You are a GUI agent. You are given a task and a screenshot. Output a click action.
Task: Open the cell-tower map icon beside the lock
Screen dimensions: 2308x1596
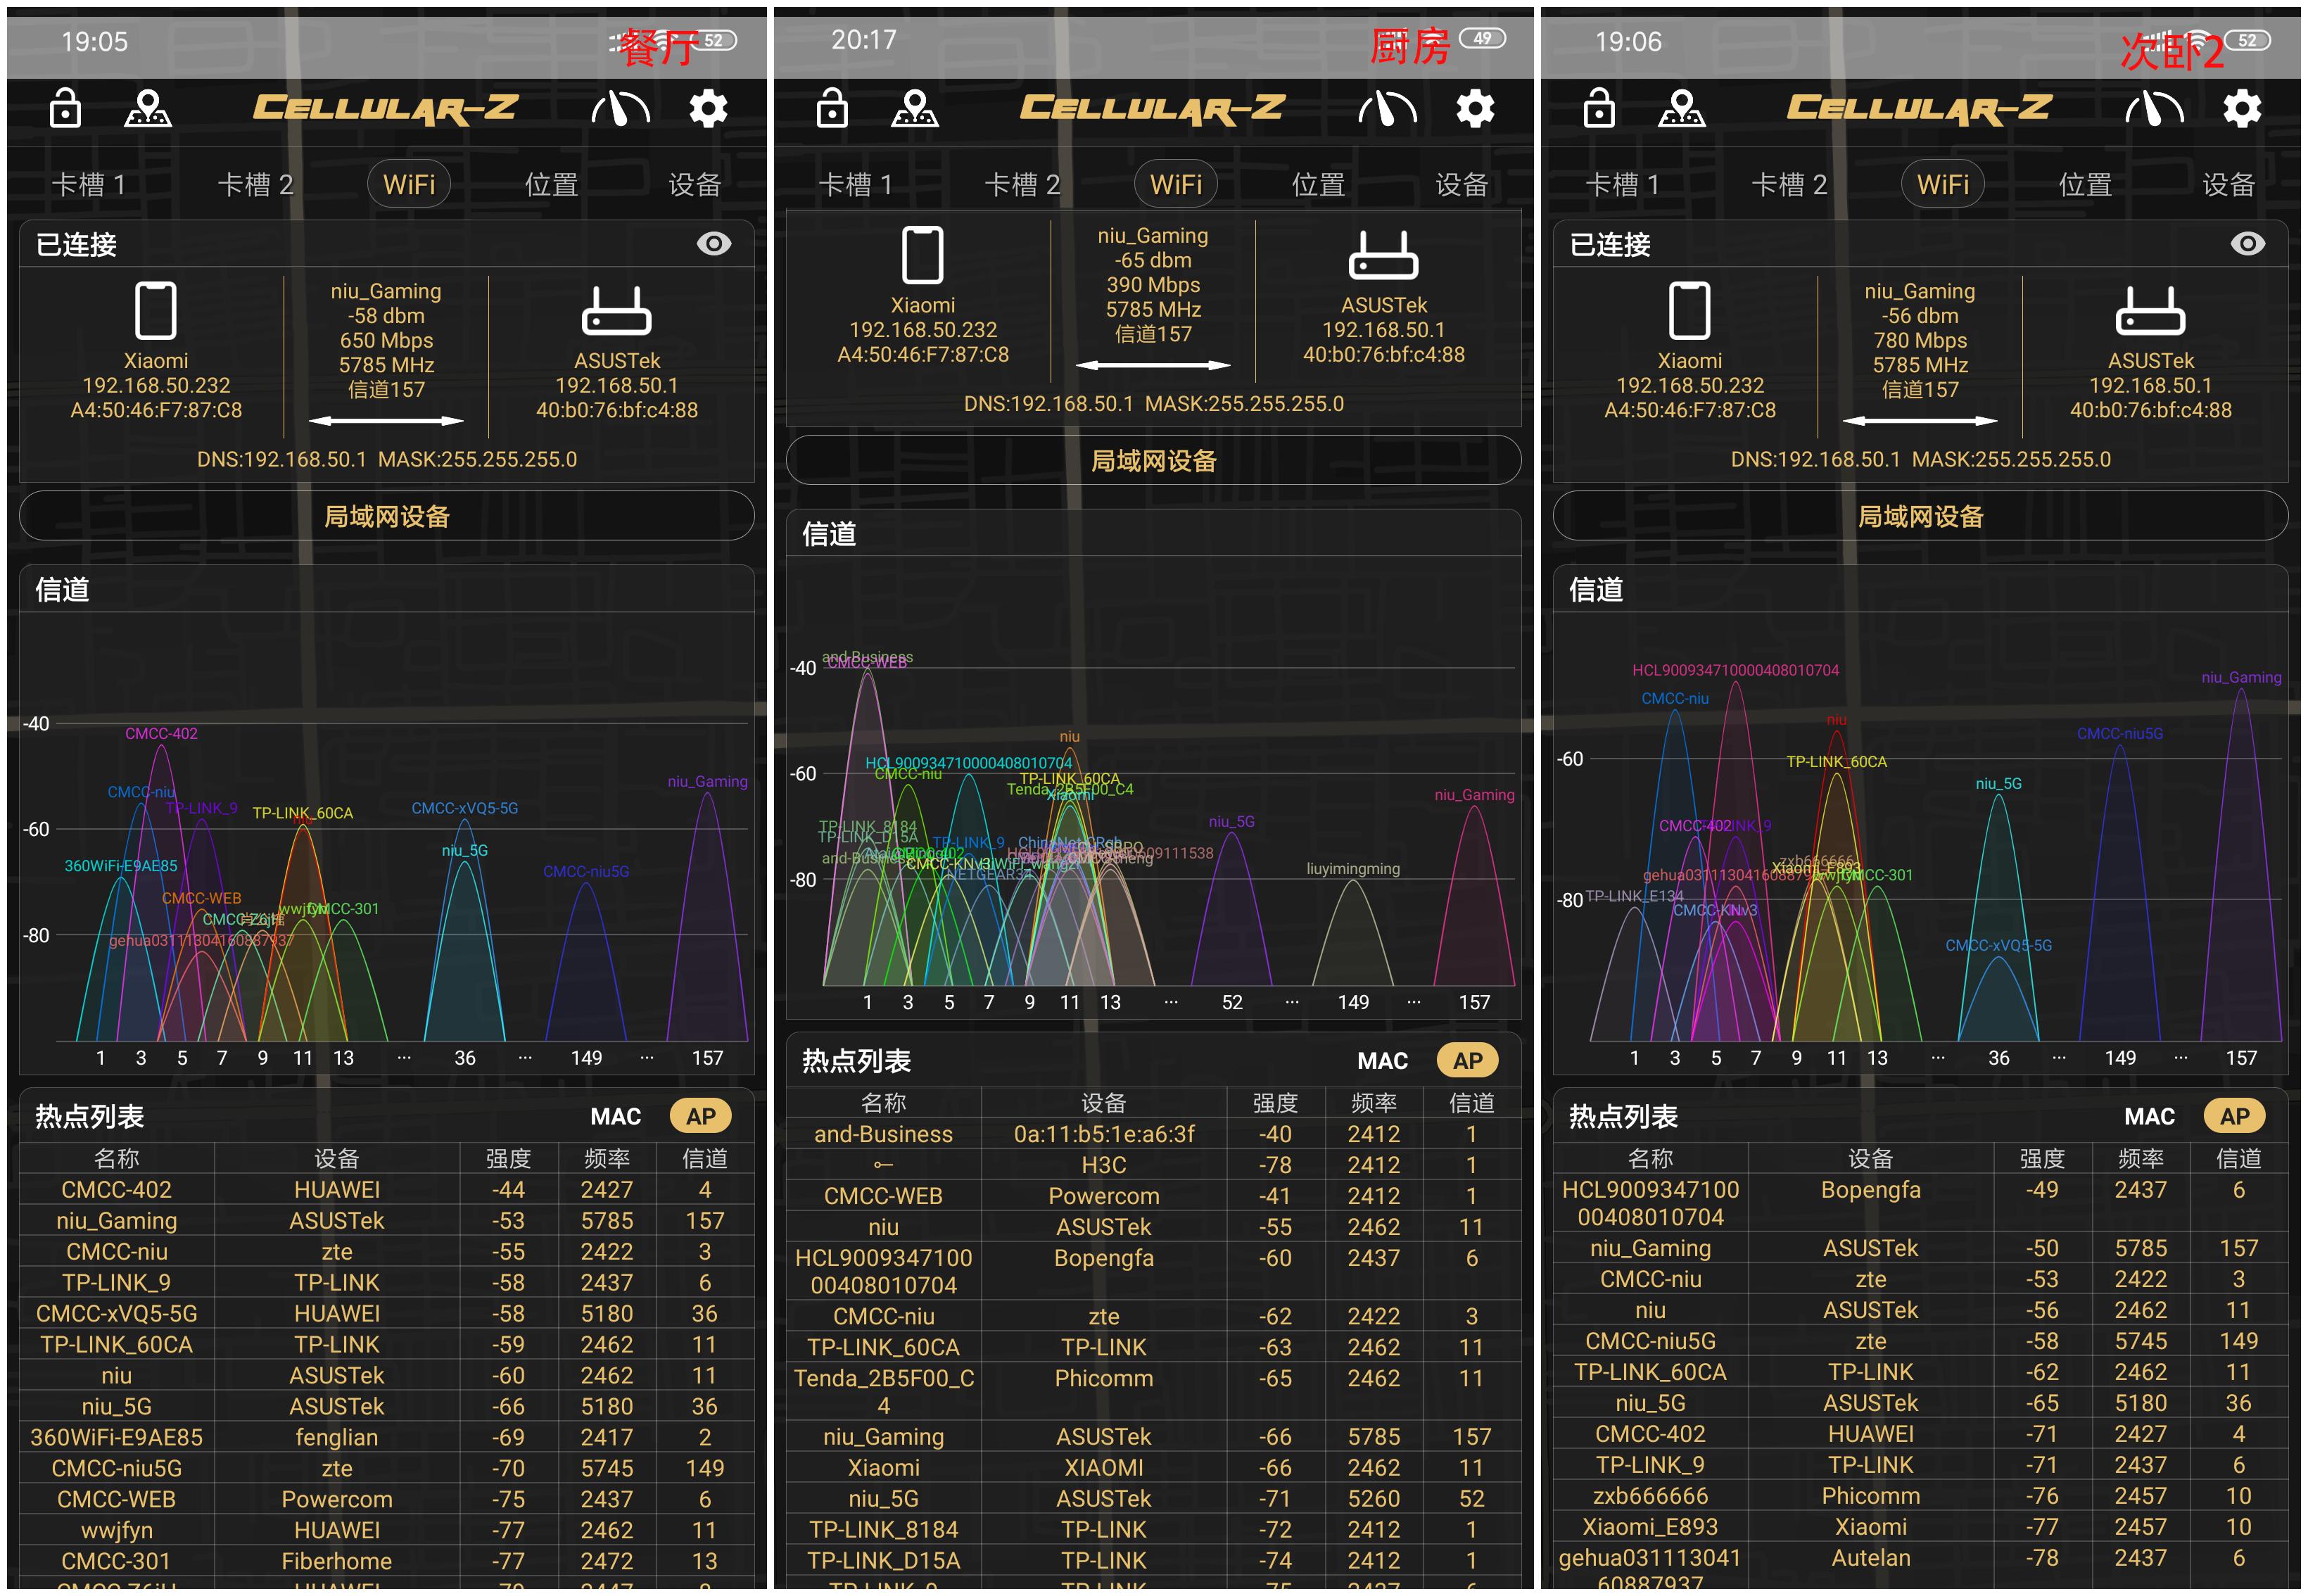click(x=147, y=108)
